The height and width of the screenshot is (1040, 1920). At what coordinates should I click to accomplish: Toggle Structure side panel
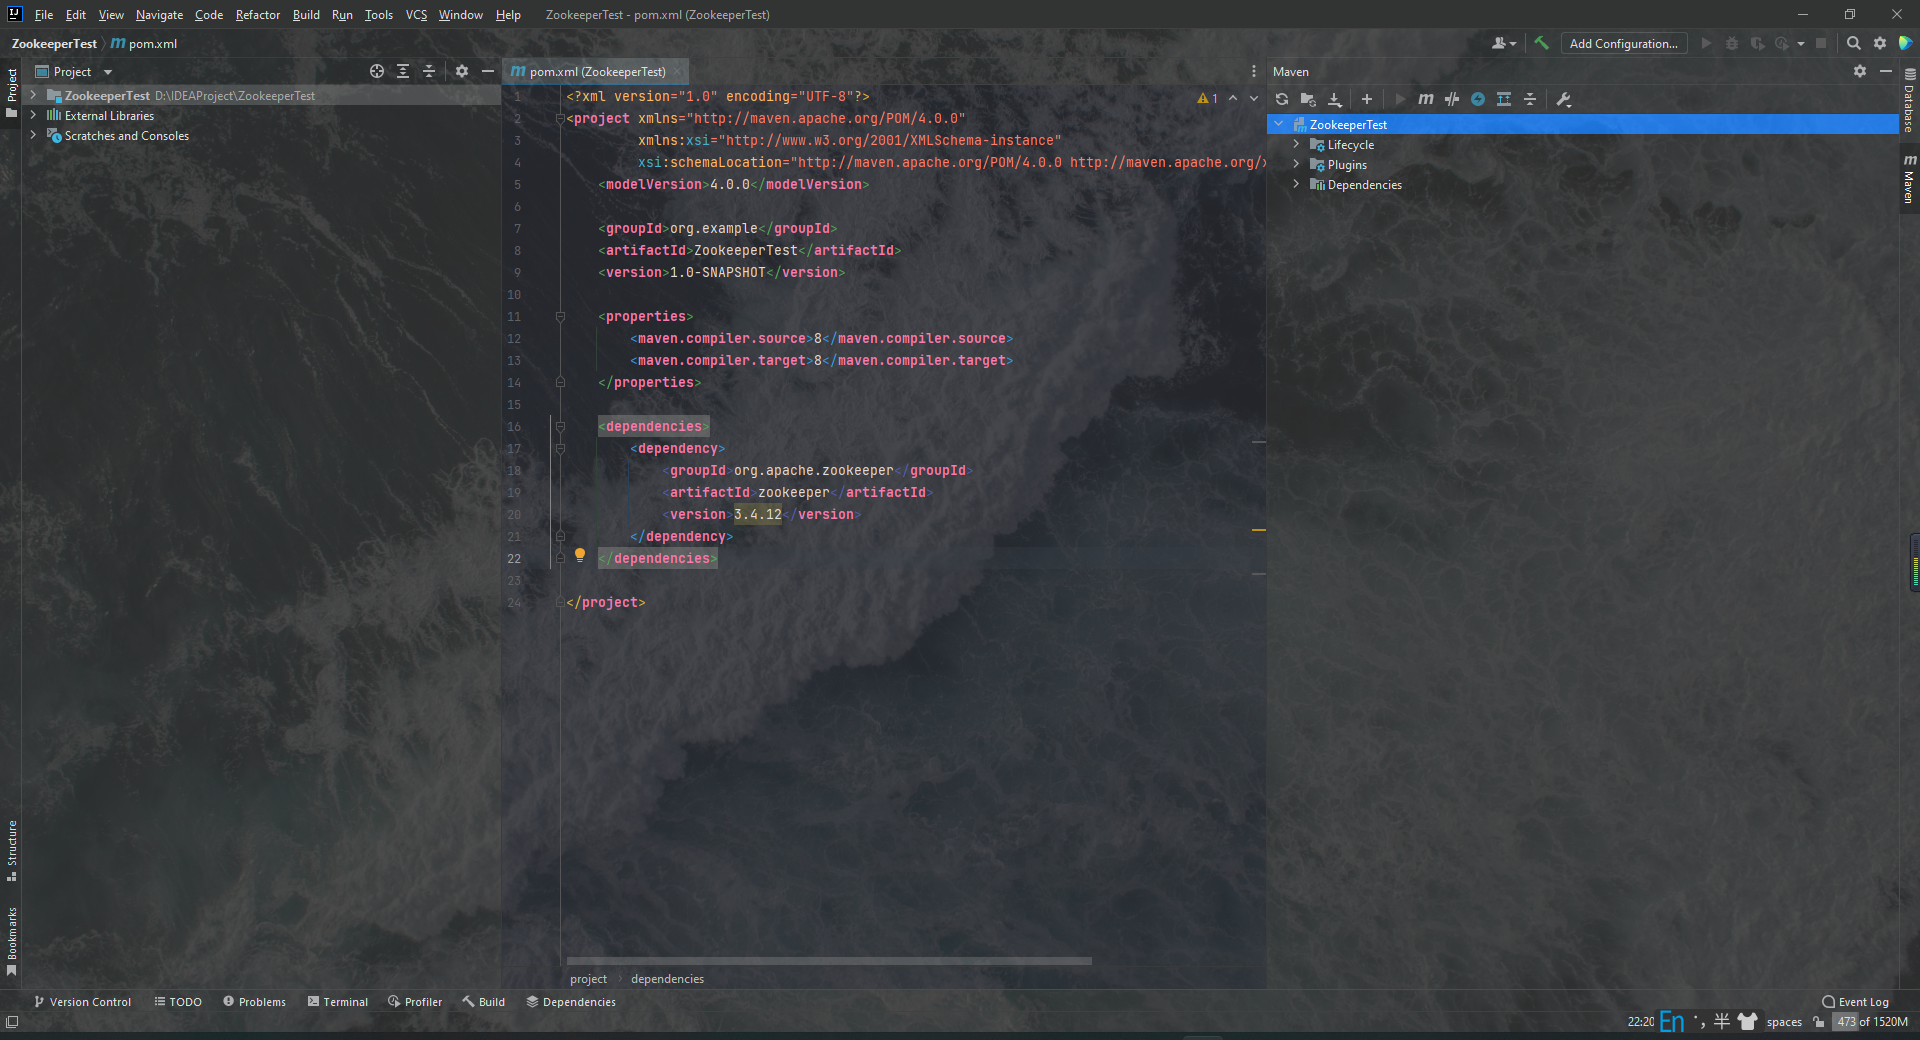tap(11, 851)
